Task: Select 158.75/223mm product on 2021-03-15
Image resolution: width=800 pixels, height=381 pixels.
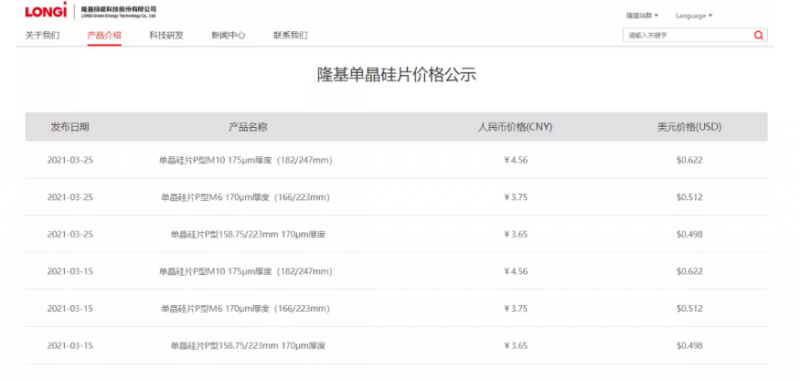Action: tap(248, 346)
